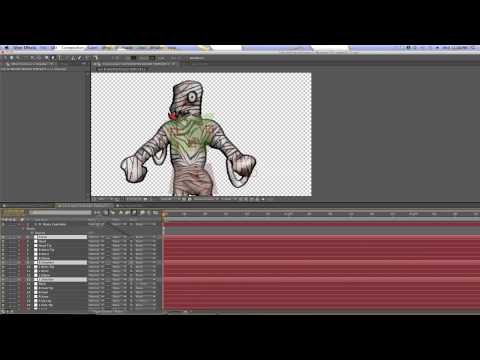Click the yellow current timecode display

coord(12,212)
